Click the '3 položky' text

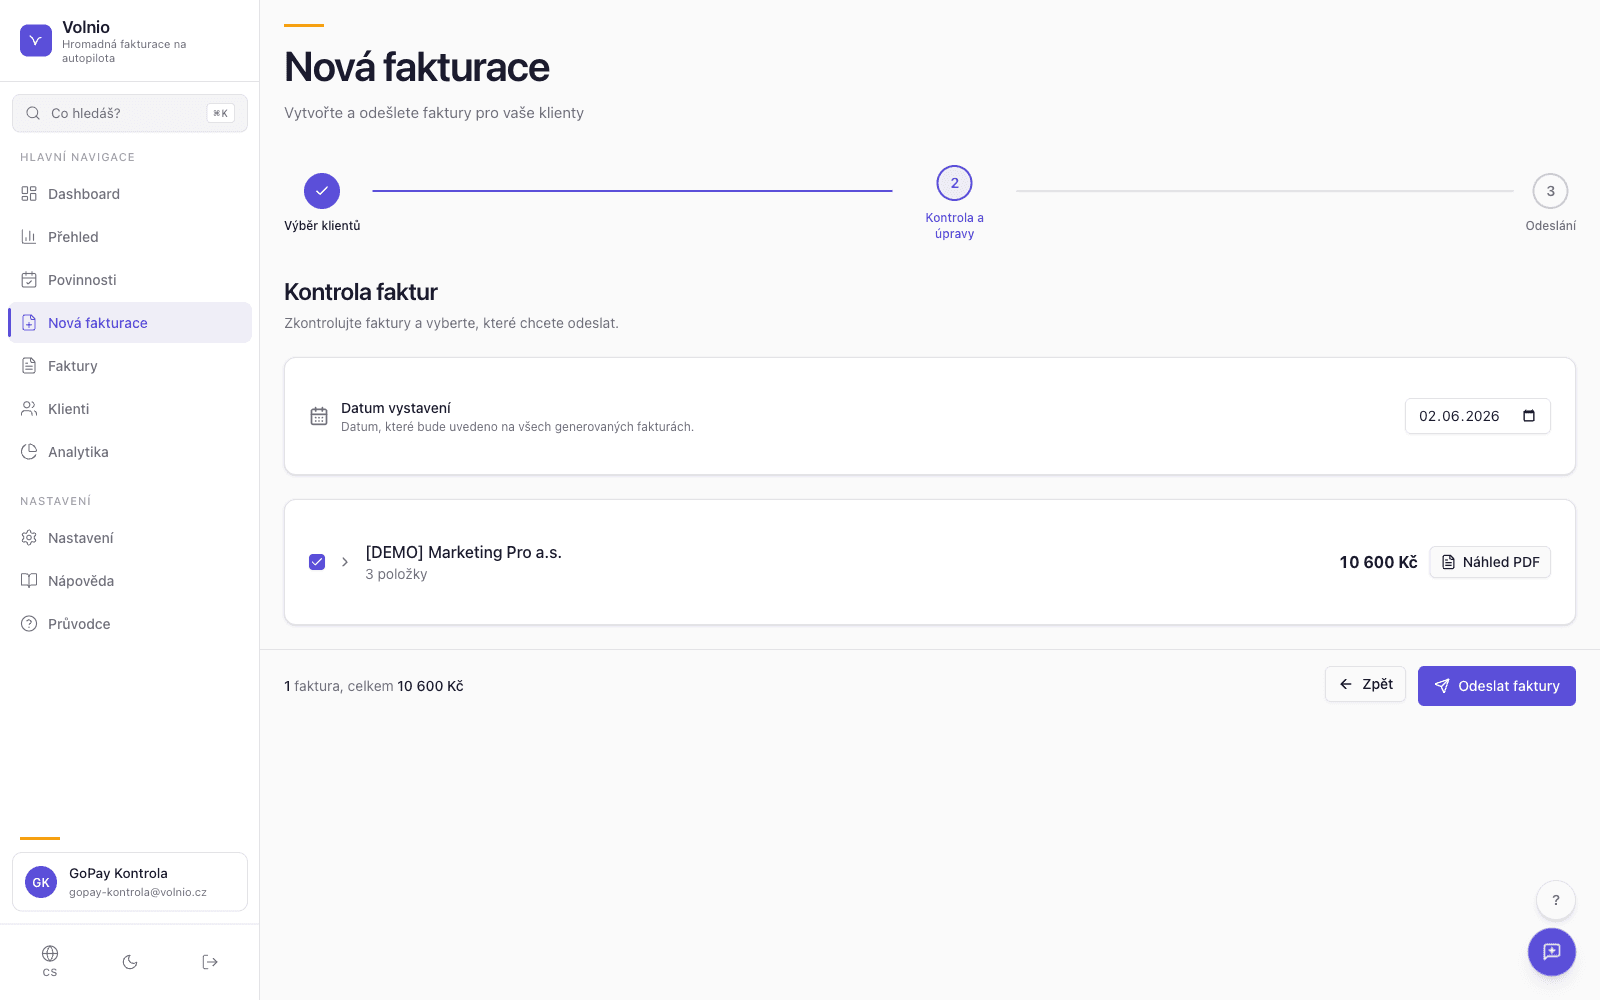click(396, 574)
